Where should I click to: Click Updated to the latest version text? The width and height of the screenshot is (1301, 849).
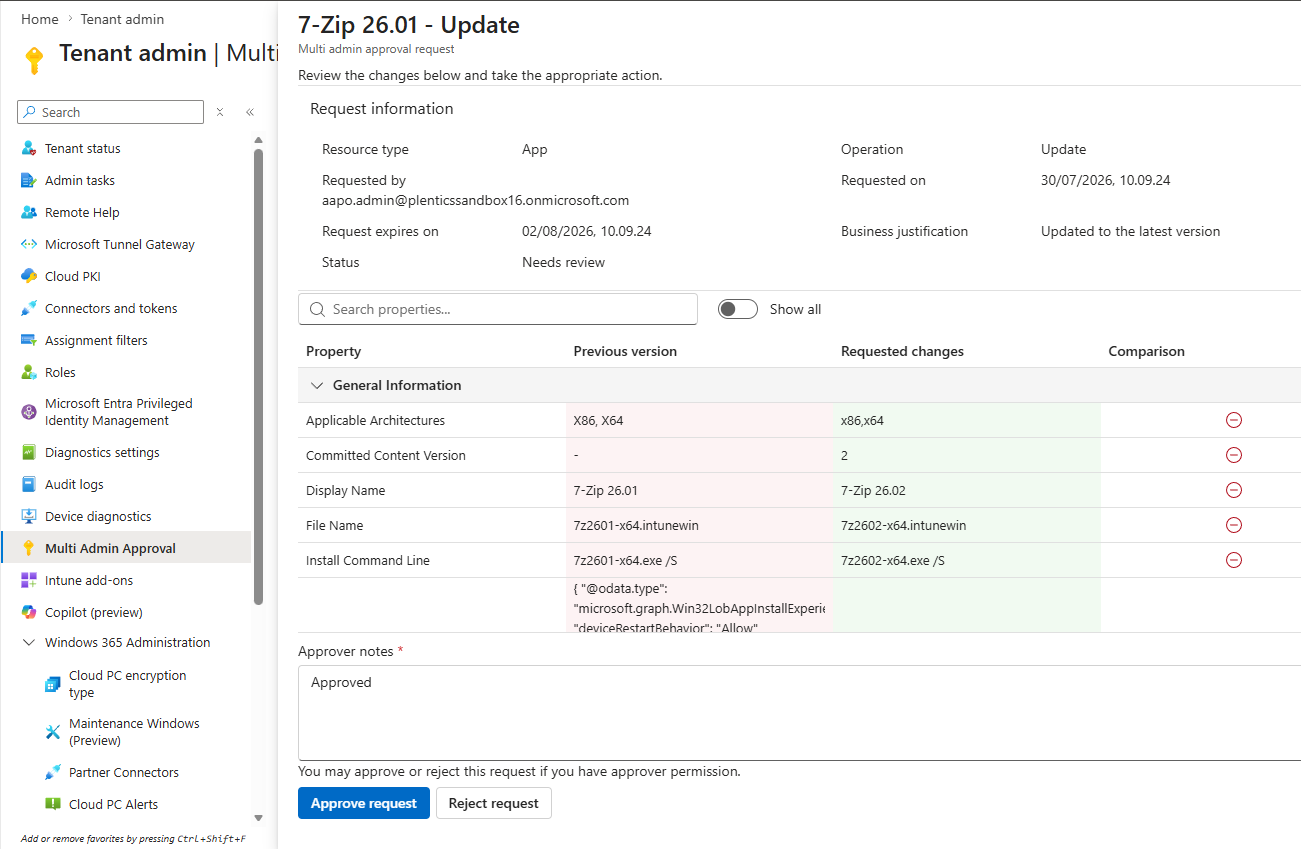pyautogui.click(x=1130, y=231)
